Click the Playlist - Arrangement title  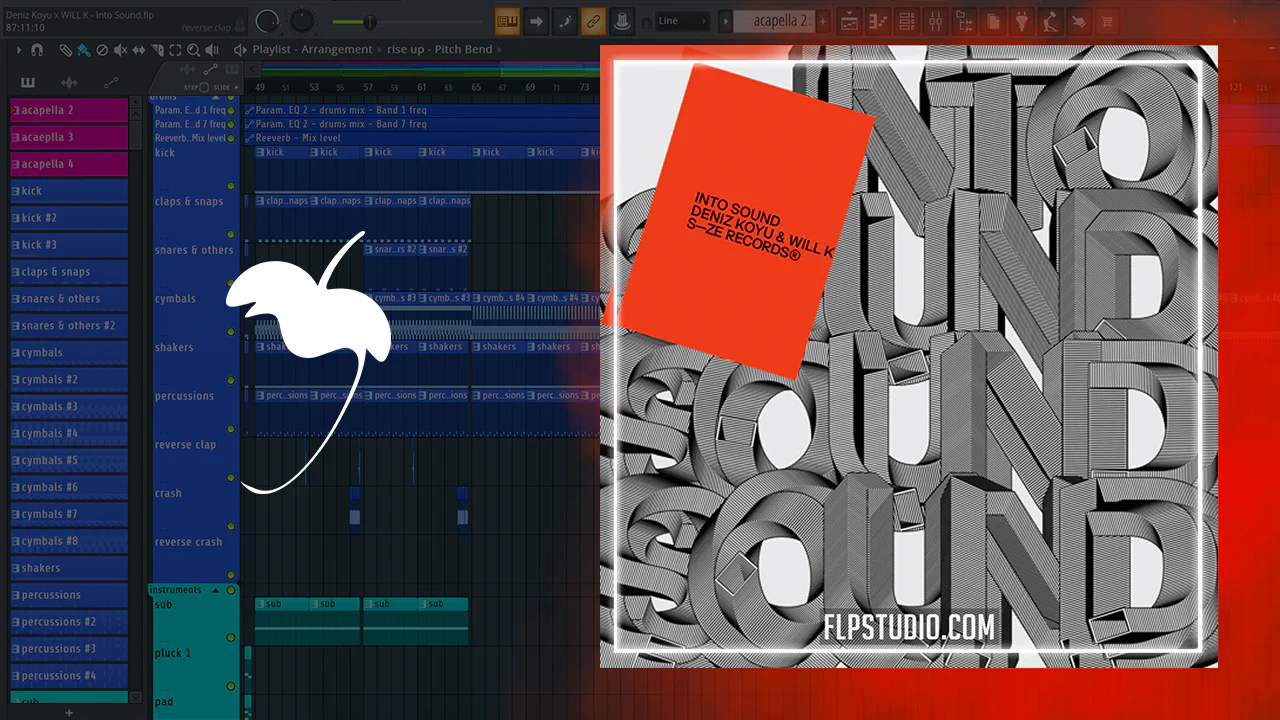pyautogui.click(x=312, y=49)
